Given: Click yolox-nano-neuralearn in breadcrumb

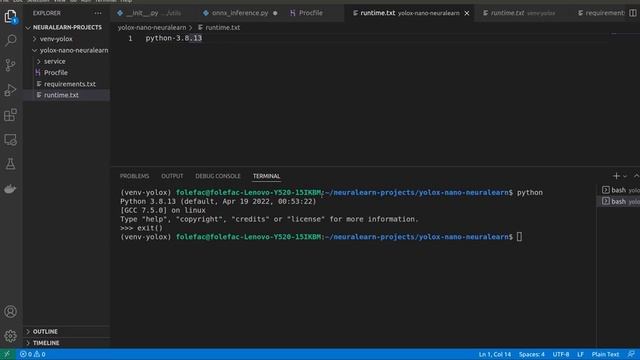Looking at the screenshot, I should pos(152,27).
